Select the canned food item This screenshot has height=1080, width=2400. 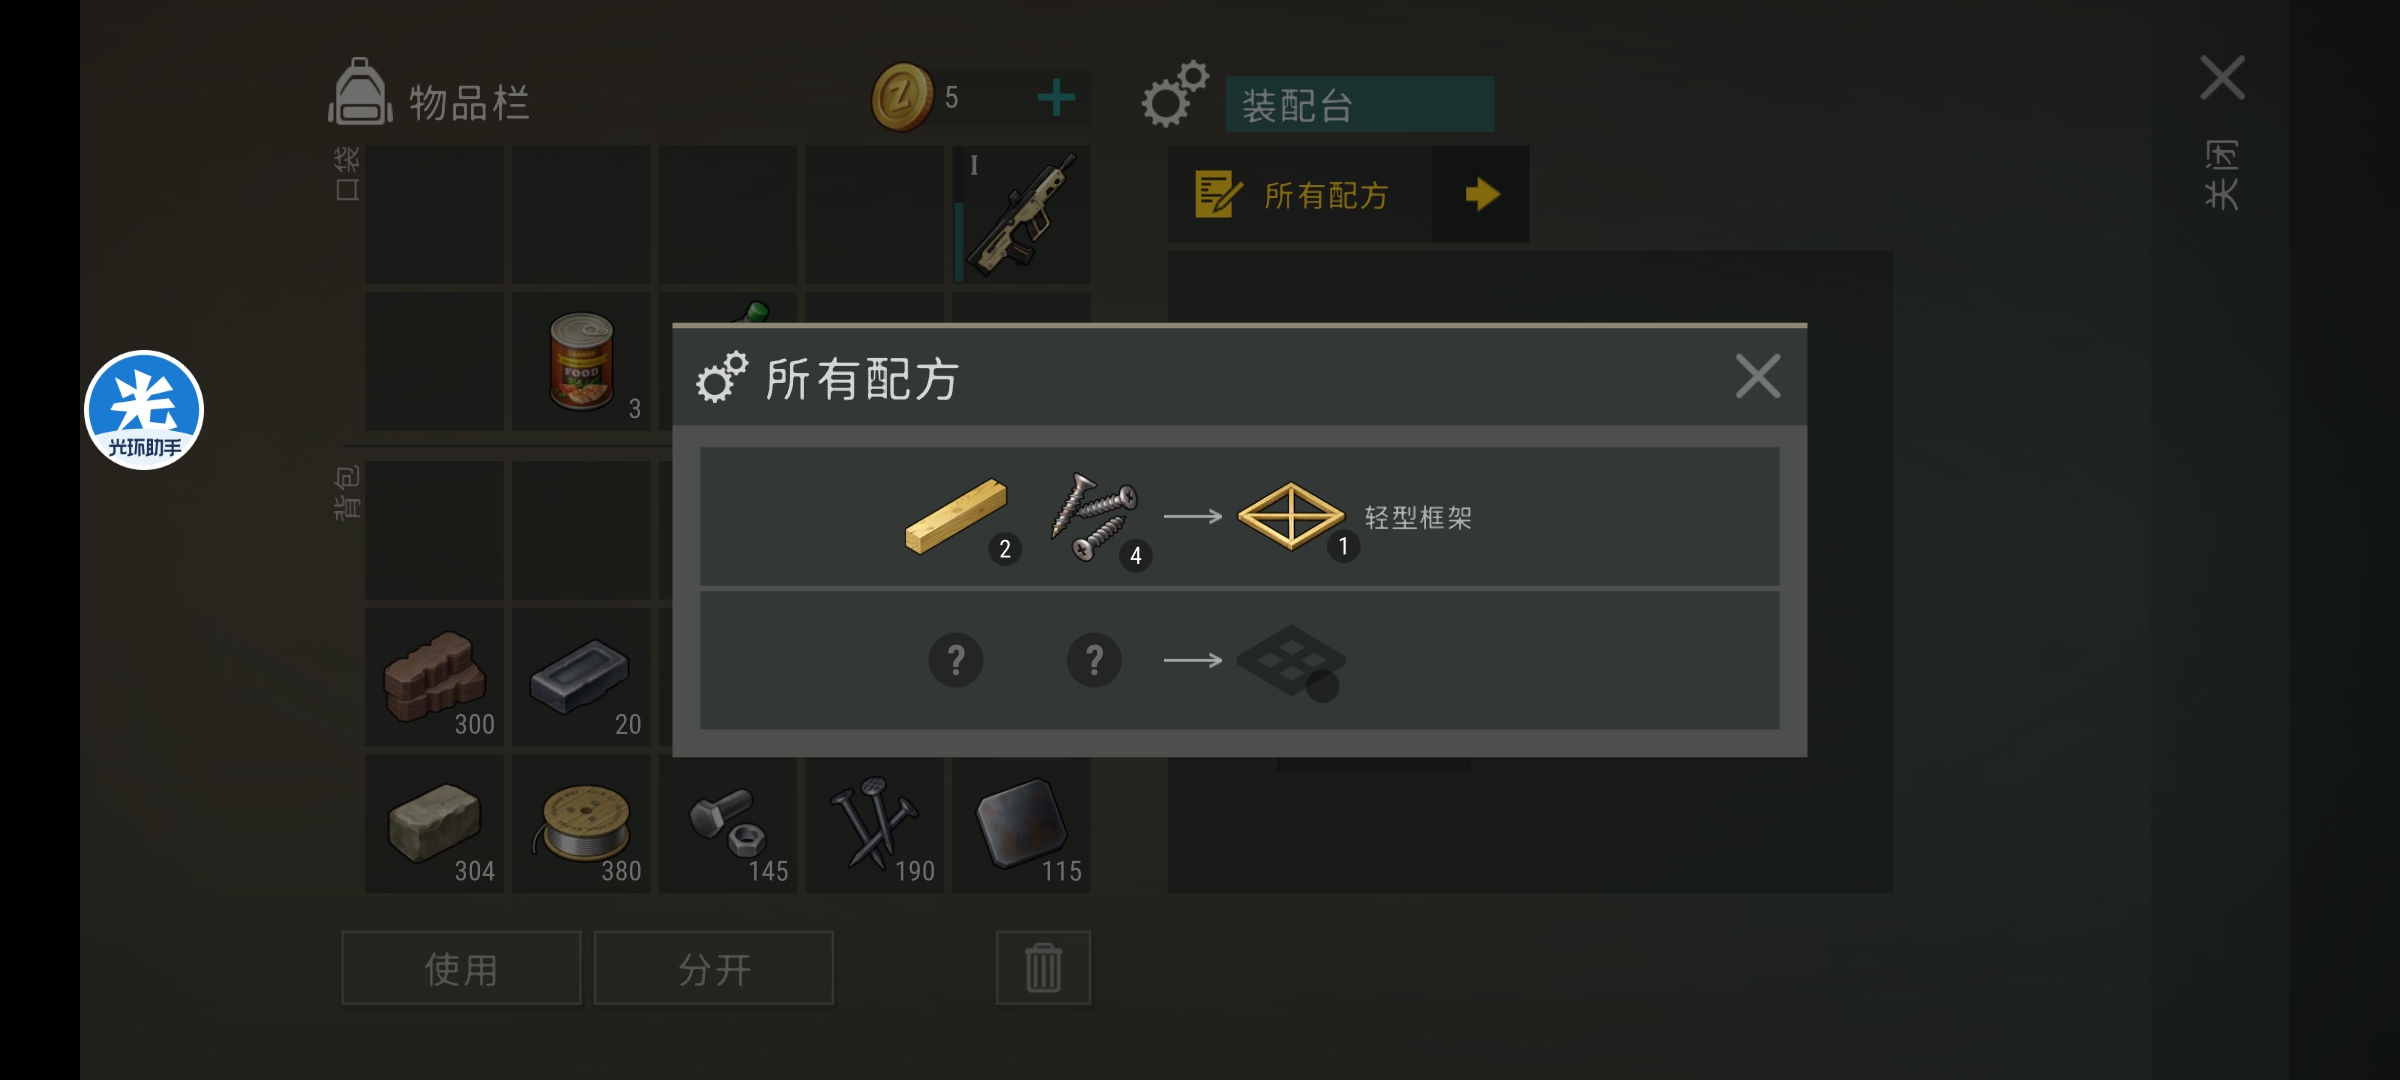581,361
